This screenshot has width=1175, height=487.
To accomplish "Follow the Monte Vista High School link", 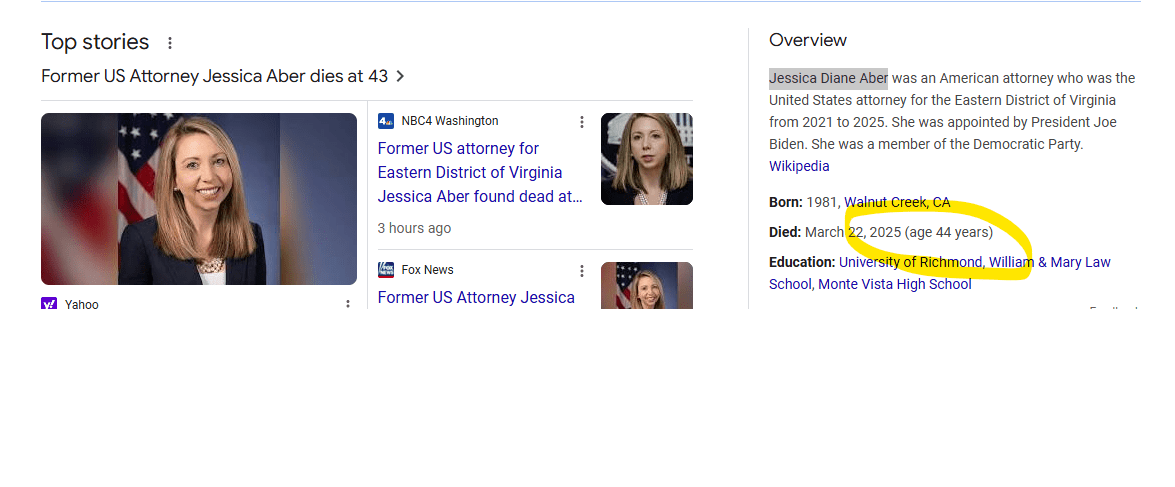I will coord(894,284).
